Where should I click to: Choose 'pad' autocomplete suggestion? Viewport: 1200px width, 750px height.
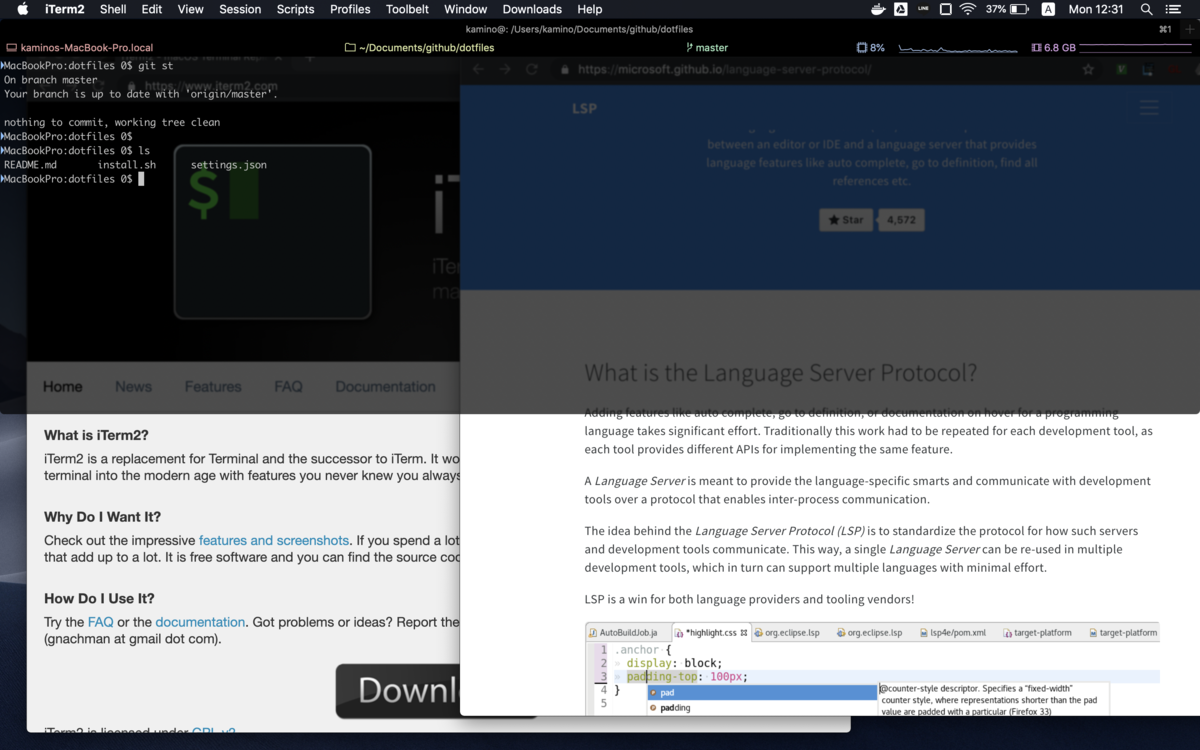coord(762,692)
